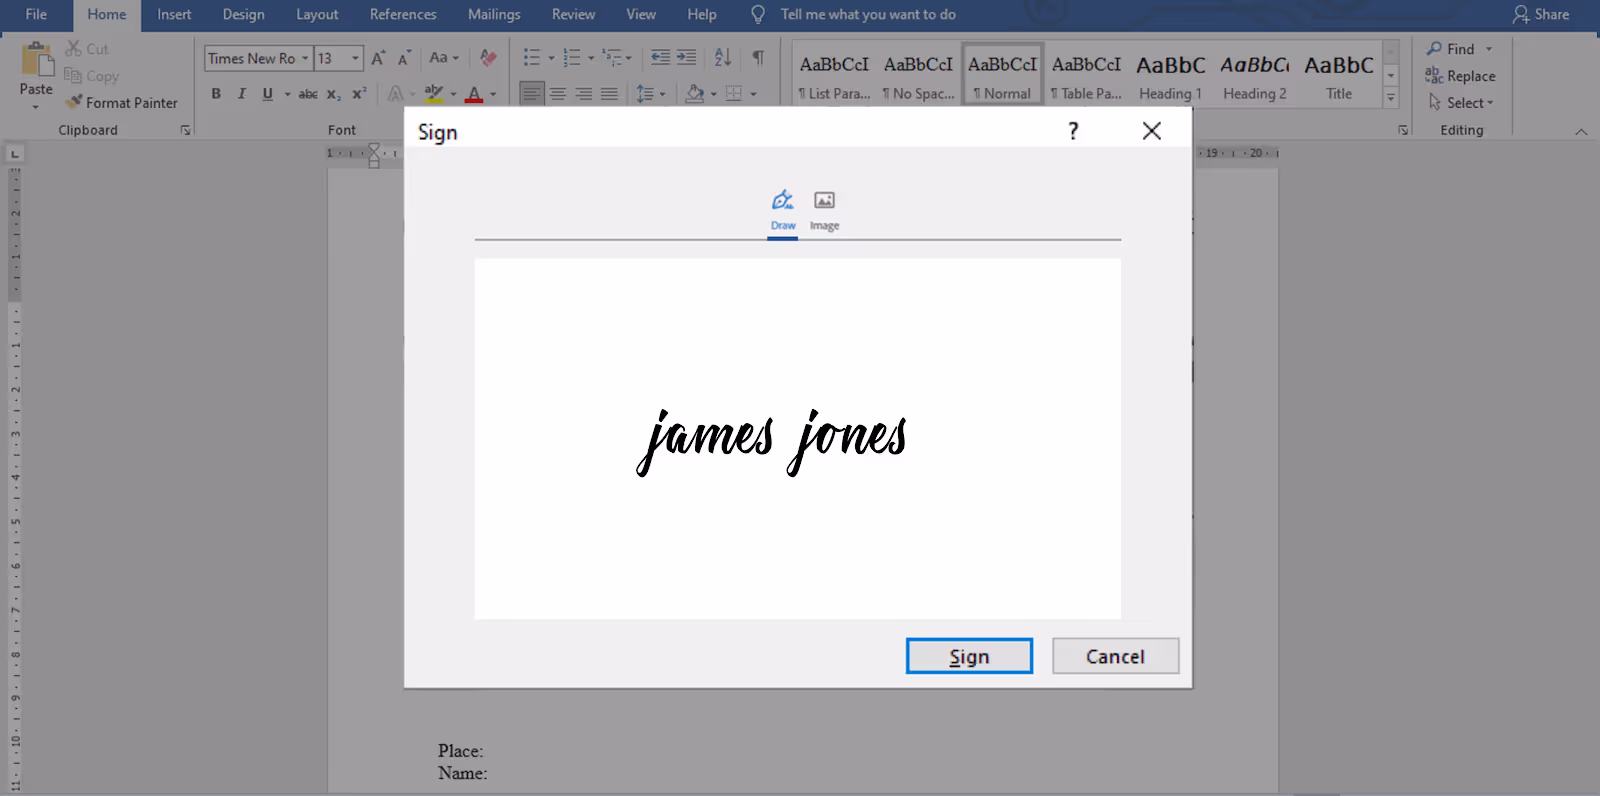Increase paragraph indent

pos(686,57)
